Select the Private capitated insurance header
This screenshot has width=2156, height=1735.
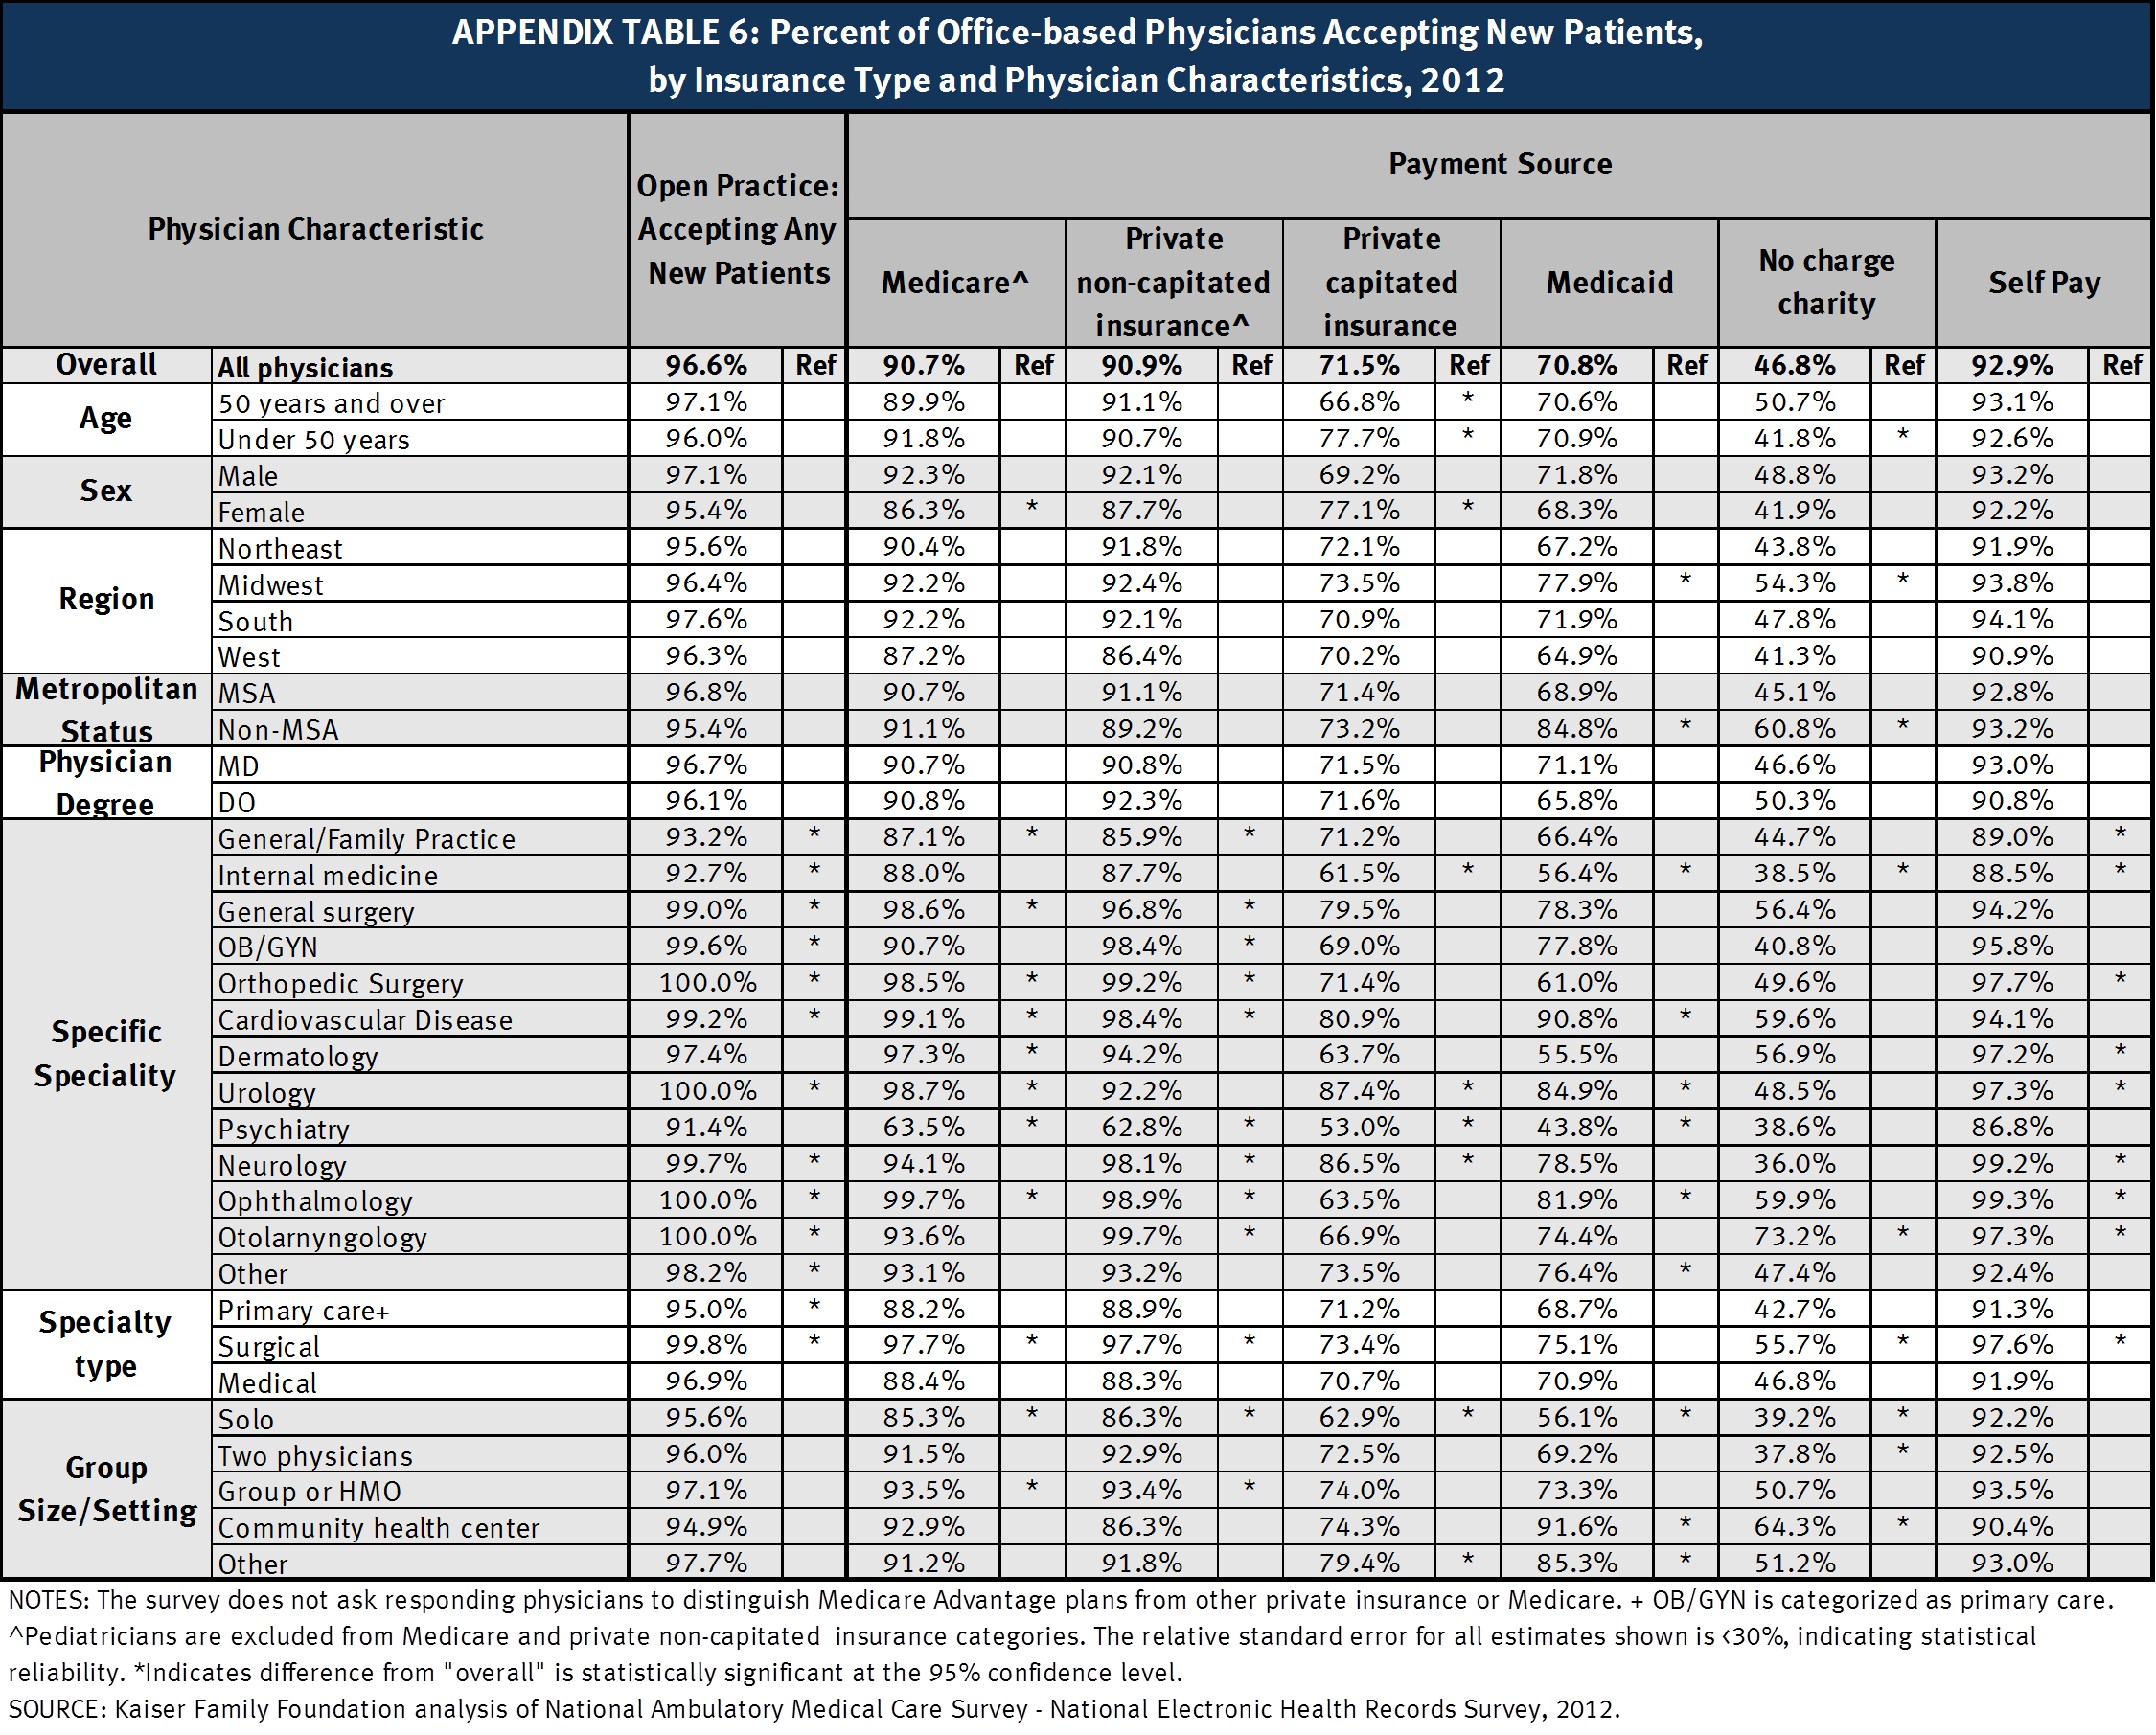coord(1390,283)
